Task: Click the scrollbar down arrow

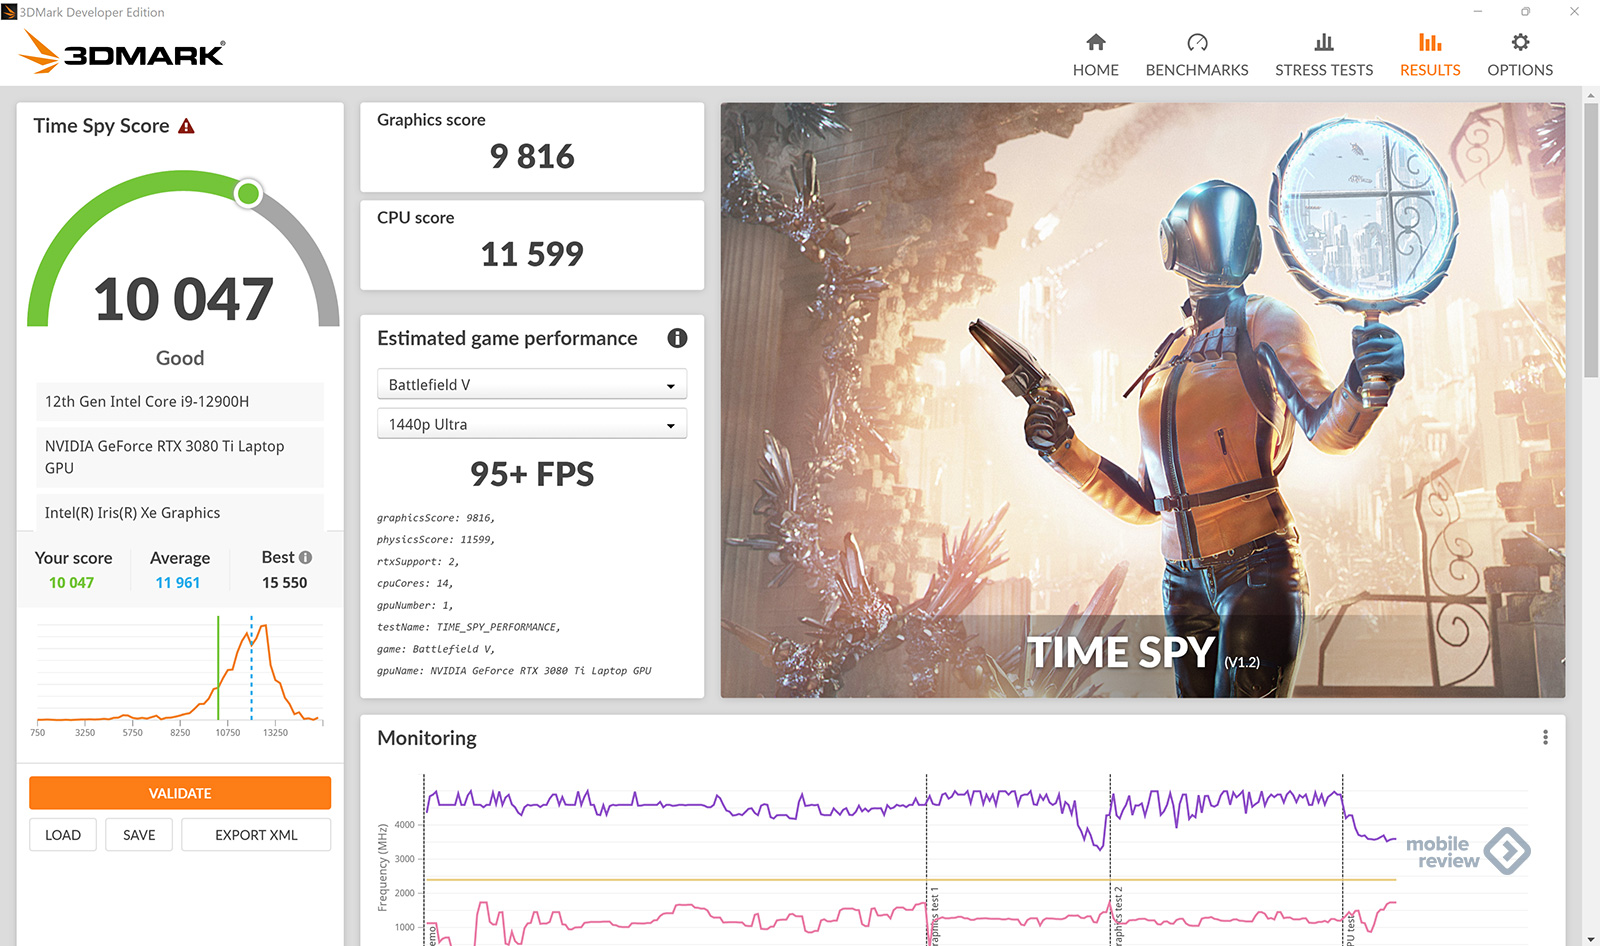Action: coord(1591,938)
